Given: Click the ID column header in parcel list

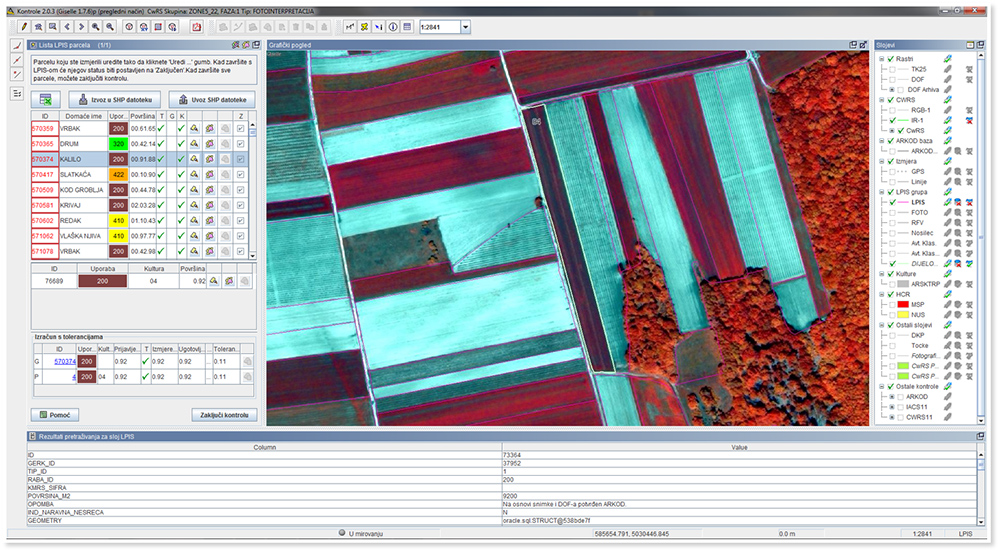Looking at the screenshot, I should coord(45,116).
